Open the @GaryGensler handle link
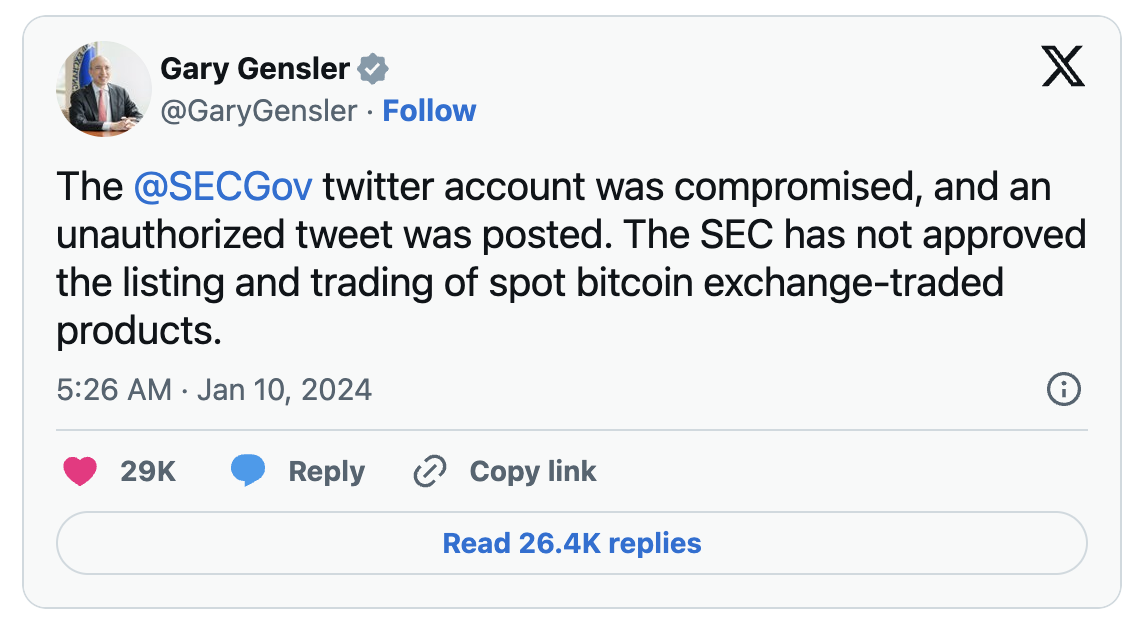Image resolution: width=1140 pixels, height=624 pixels. (258, 111)
